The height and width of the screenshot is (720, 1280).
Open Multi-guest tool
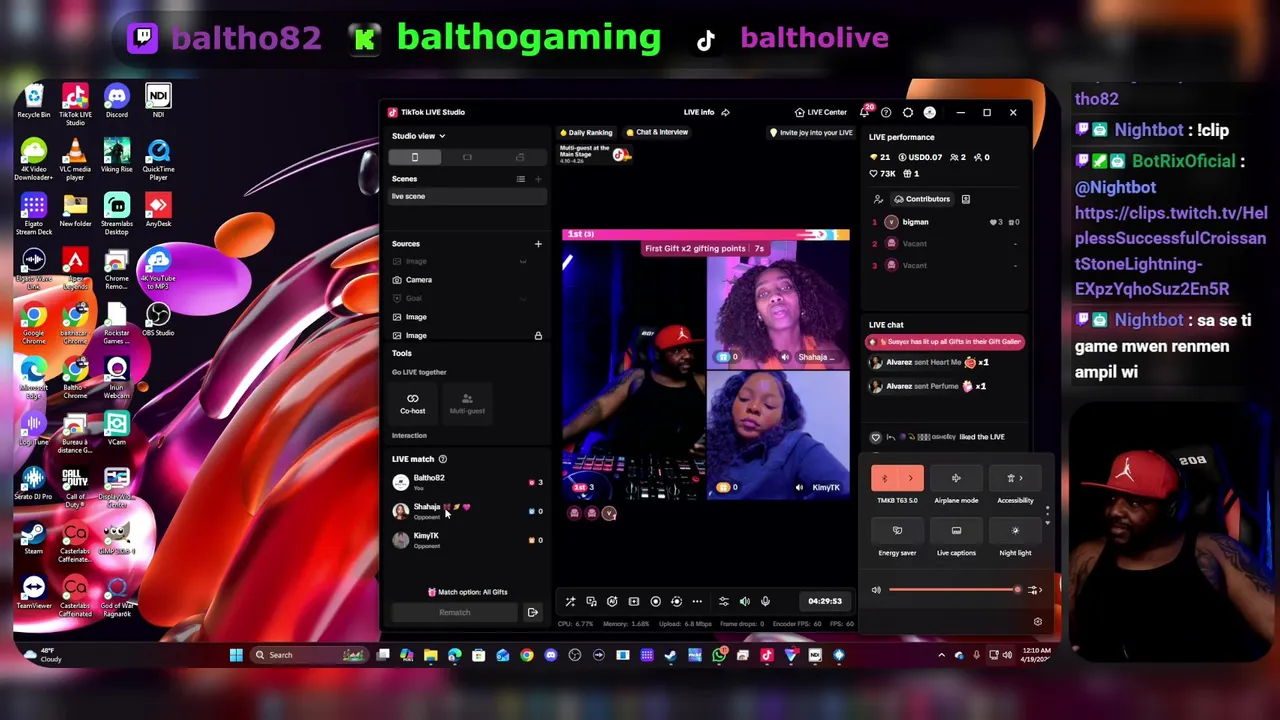pos(467,404)
